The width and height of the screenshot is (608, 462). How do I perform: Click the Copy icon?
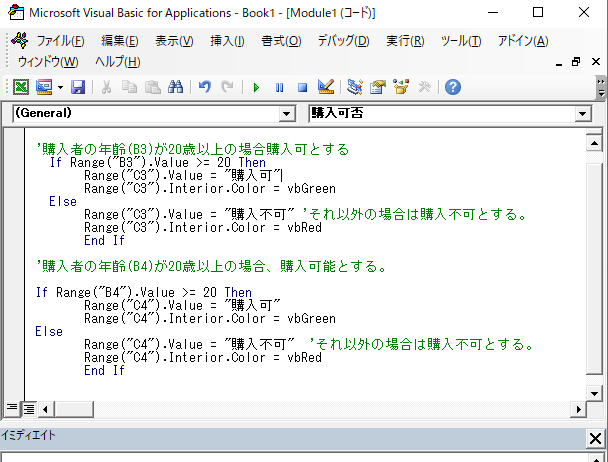(129, 87)
